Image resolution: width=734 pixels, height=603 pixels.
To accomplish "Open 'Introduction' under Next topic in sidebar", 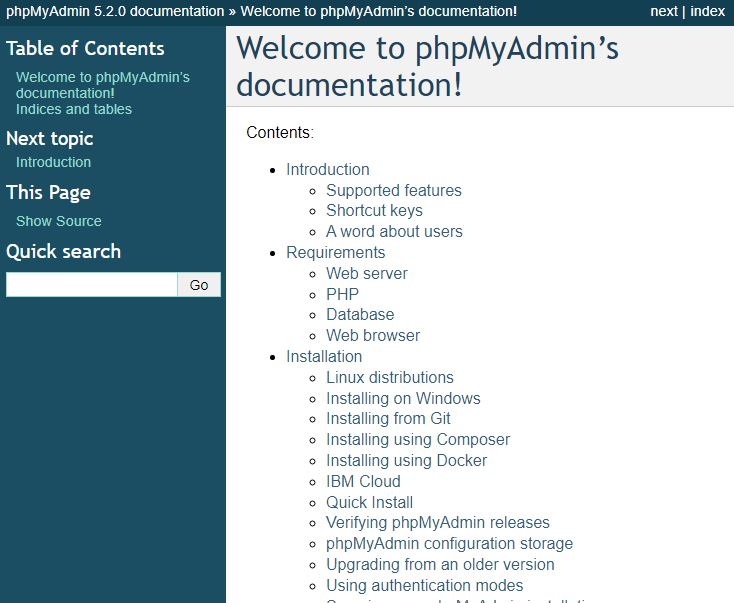I will point(53,162).
